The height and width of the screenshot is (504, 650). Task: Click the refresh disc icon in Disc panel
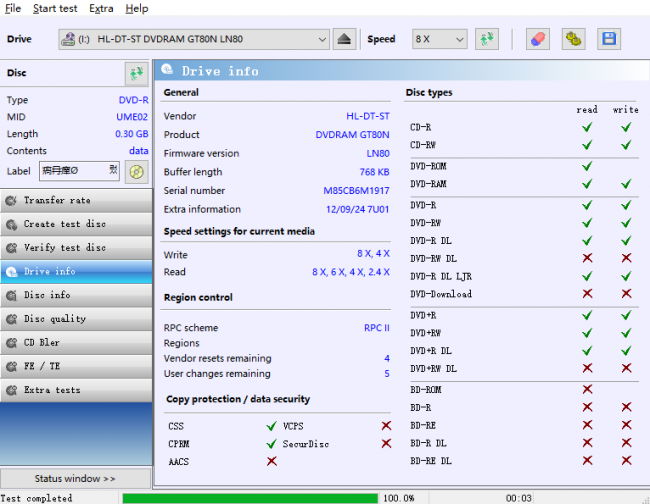pyautogui.click(x=136, y=74)
